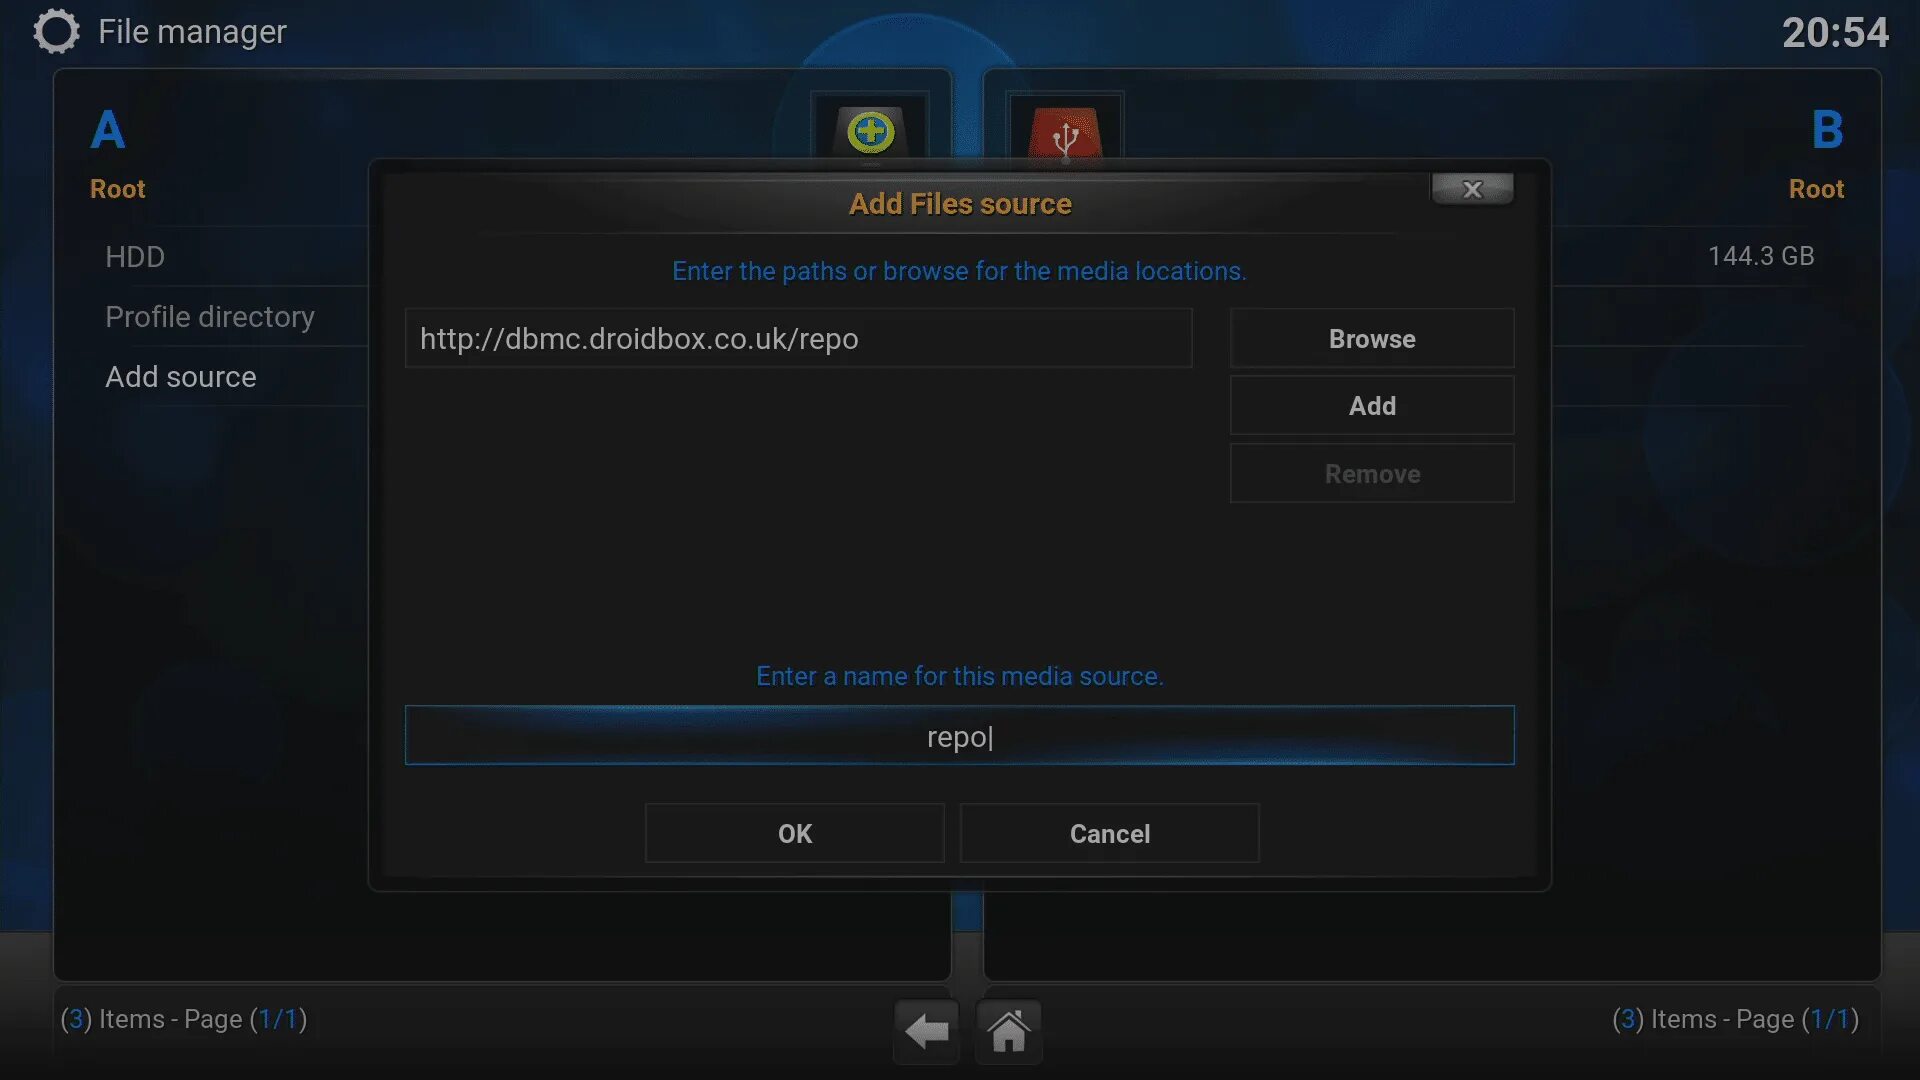Click the 144.3 GB entry in panel B

(x=1760, y=257)
